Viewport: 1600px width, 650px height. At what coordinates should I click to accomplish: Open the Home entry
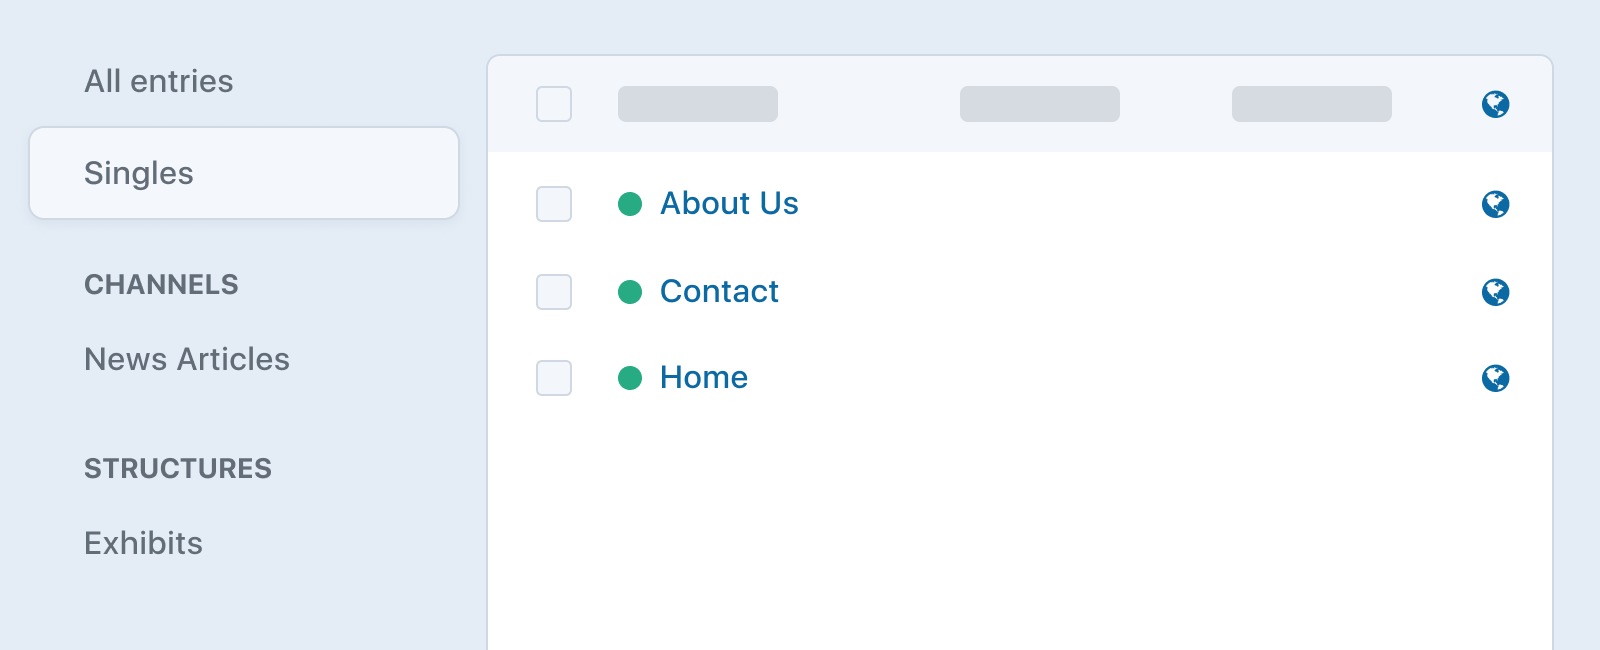click(x=703, y=377)
